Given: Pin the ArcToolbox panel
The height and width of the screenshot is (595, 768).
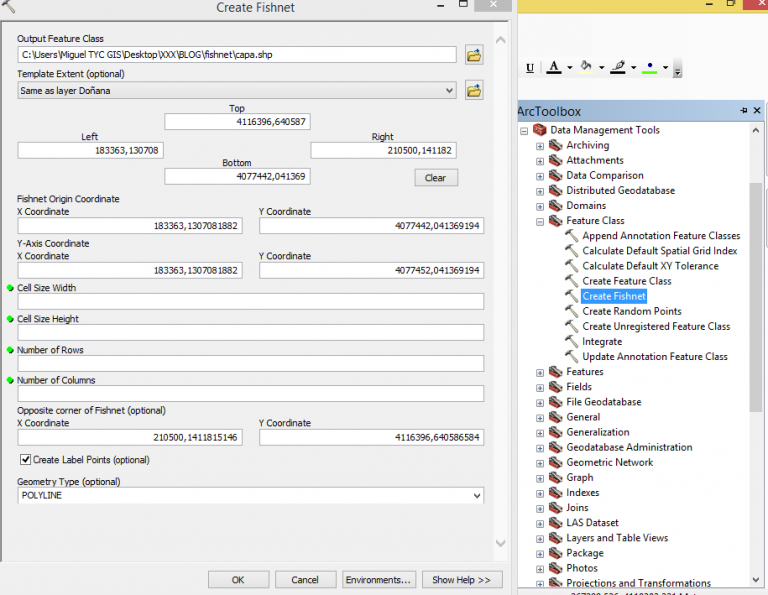Looking at the screenshot, I should 743,111.
